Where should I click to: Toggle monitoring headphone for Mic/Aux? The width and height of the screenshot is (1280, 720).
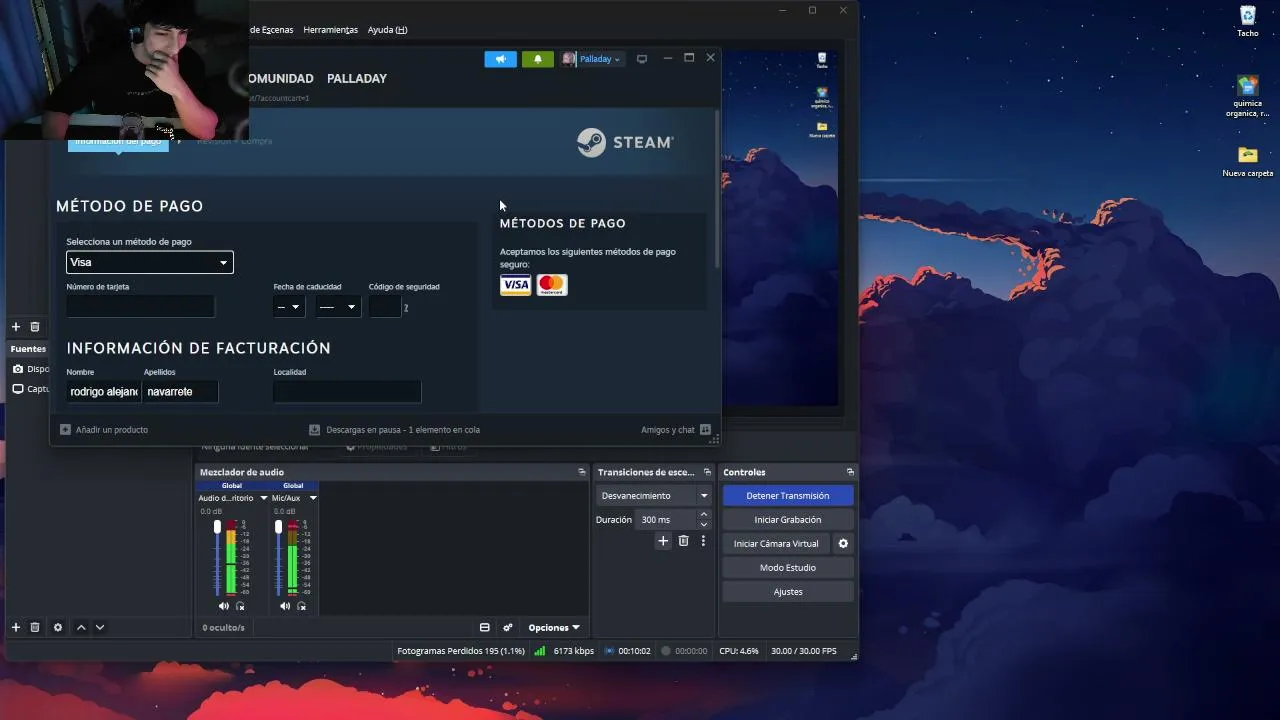click(302, 606)
